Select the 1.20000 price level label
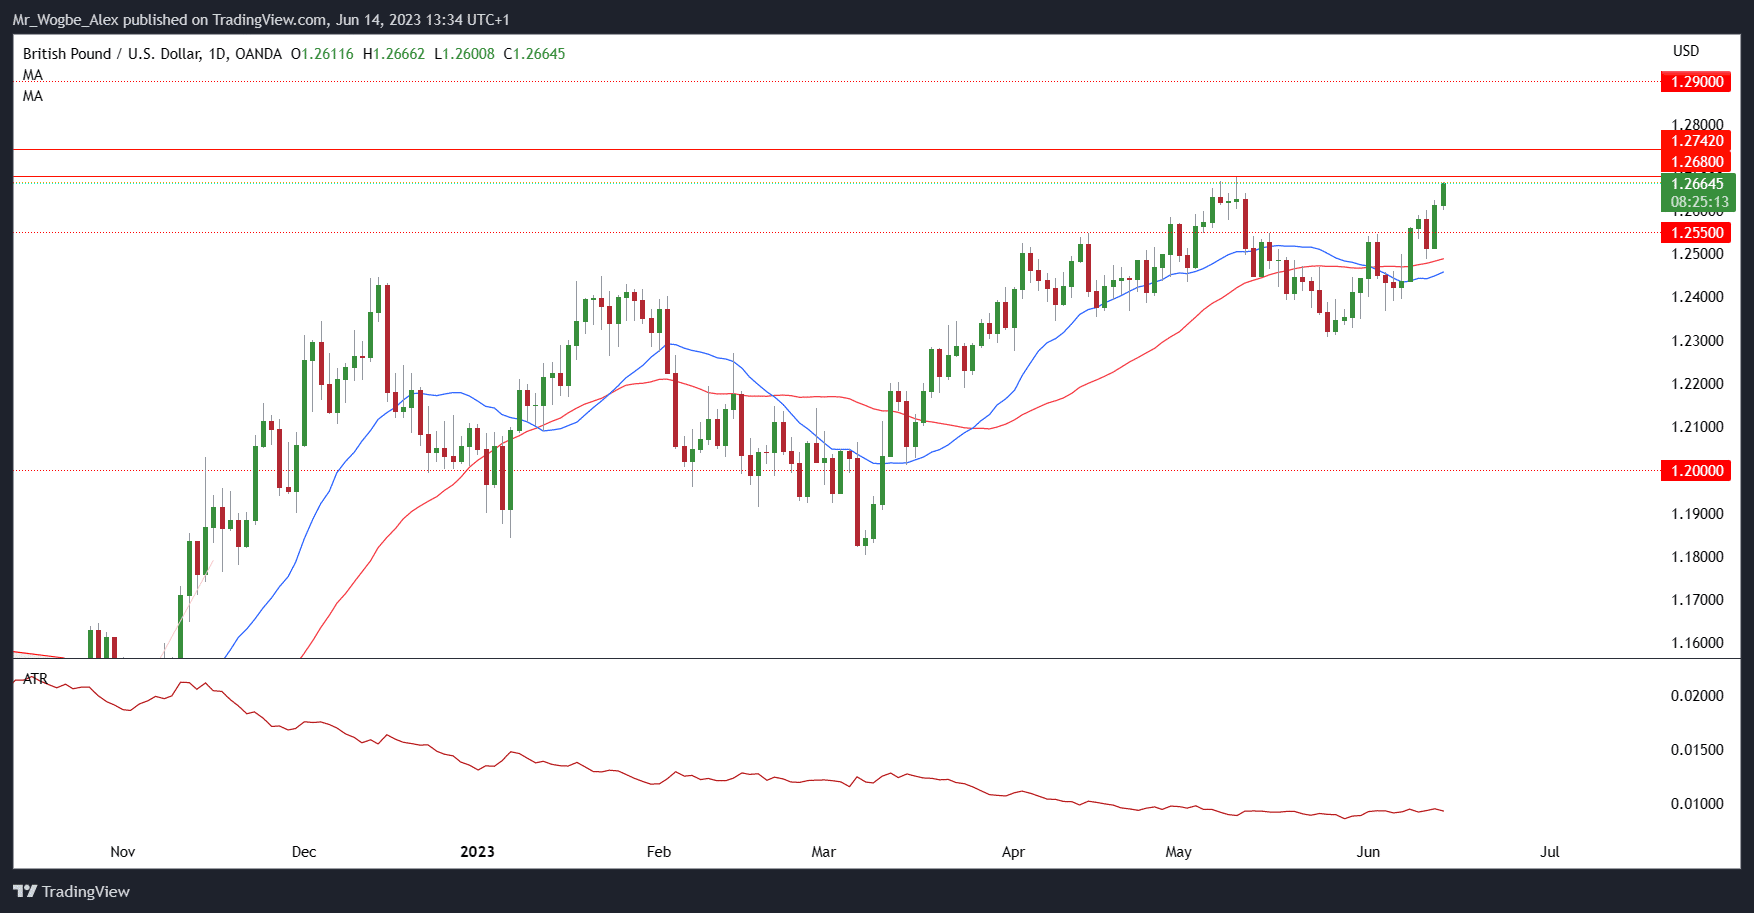 pyautogui.click(x=1696, y=471)
